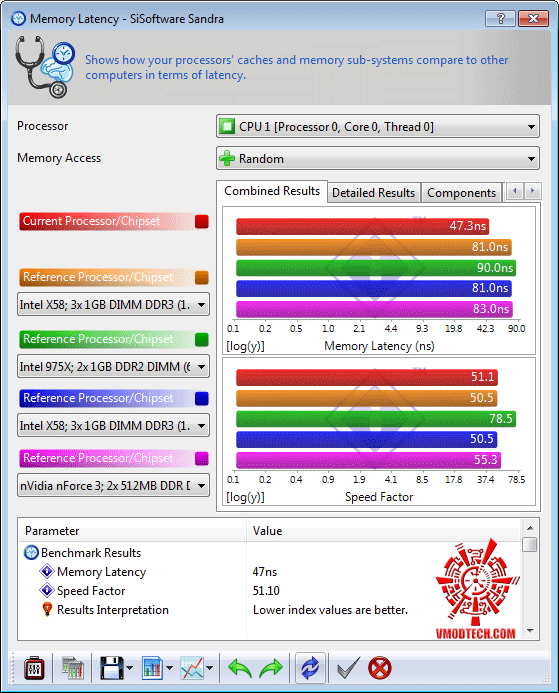
Task: Click the green reference color swatch
Action: click(202, 339)
